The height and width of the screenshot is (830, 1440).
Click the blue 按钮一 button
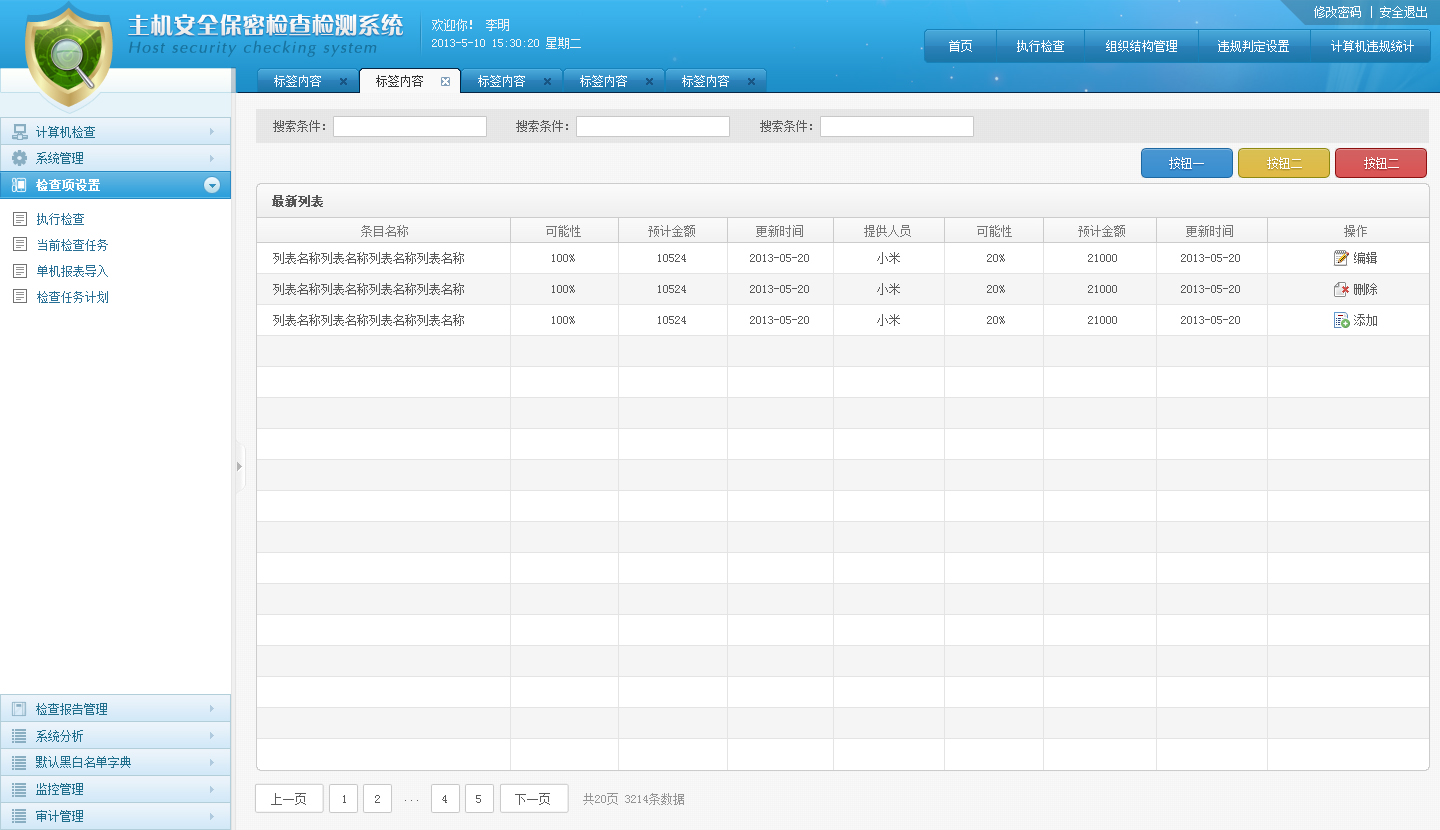(1186, 163)
